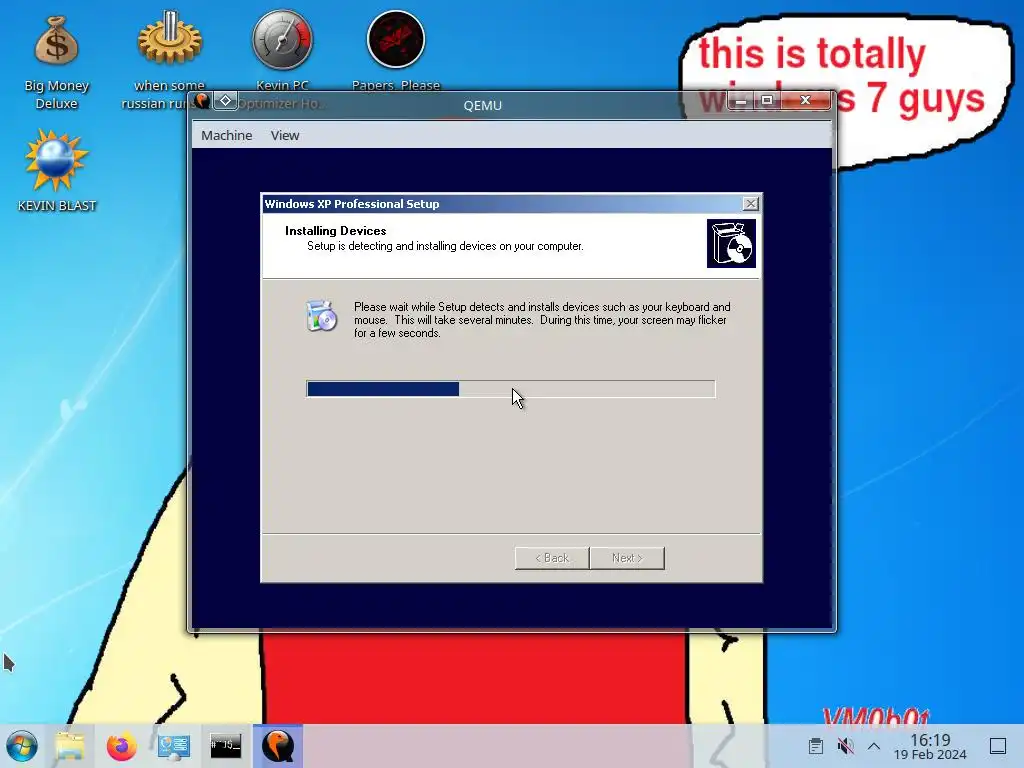Click show desktop button in tray
This screenshot has height=768, width=1024.
pos(998,746)
